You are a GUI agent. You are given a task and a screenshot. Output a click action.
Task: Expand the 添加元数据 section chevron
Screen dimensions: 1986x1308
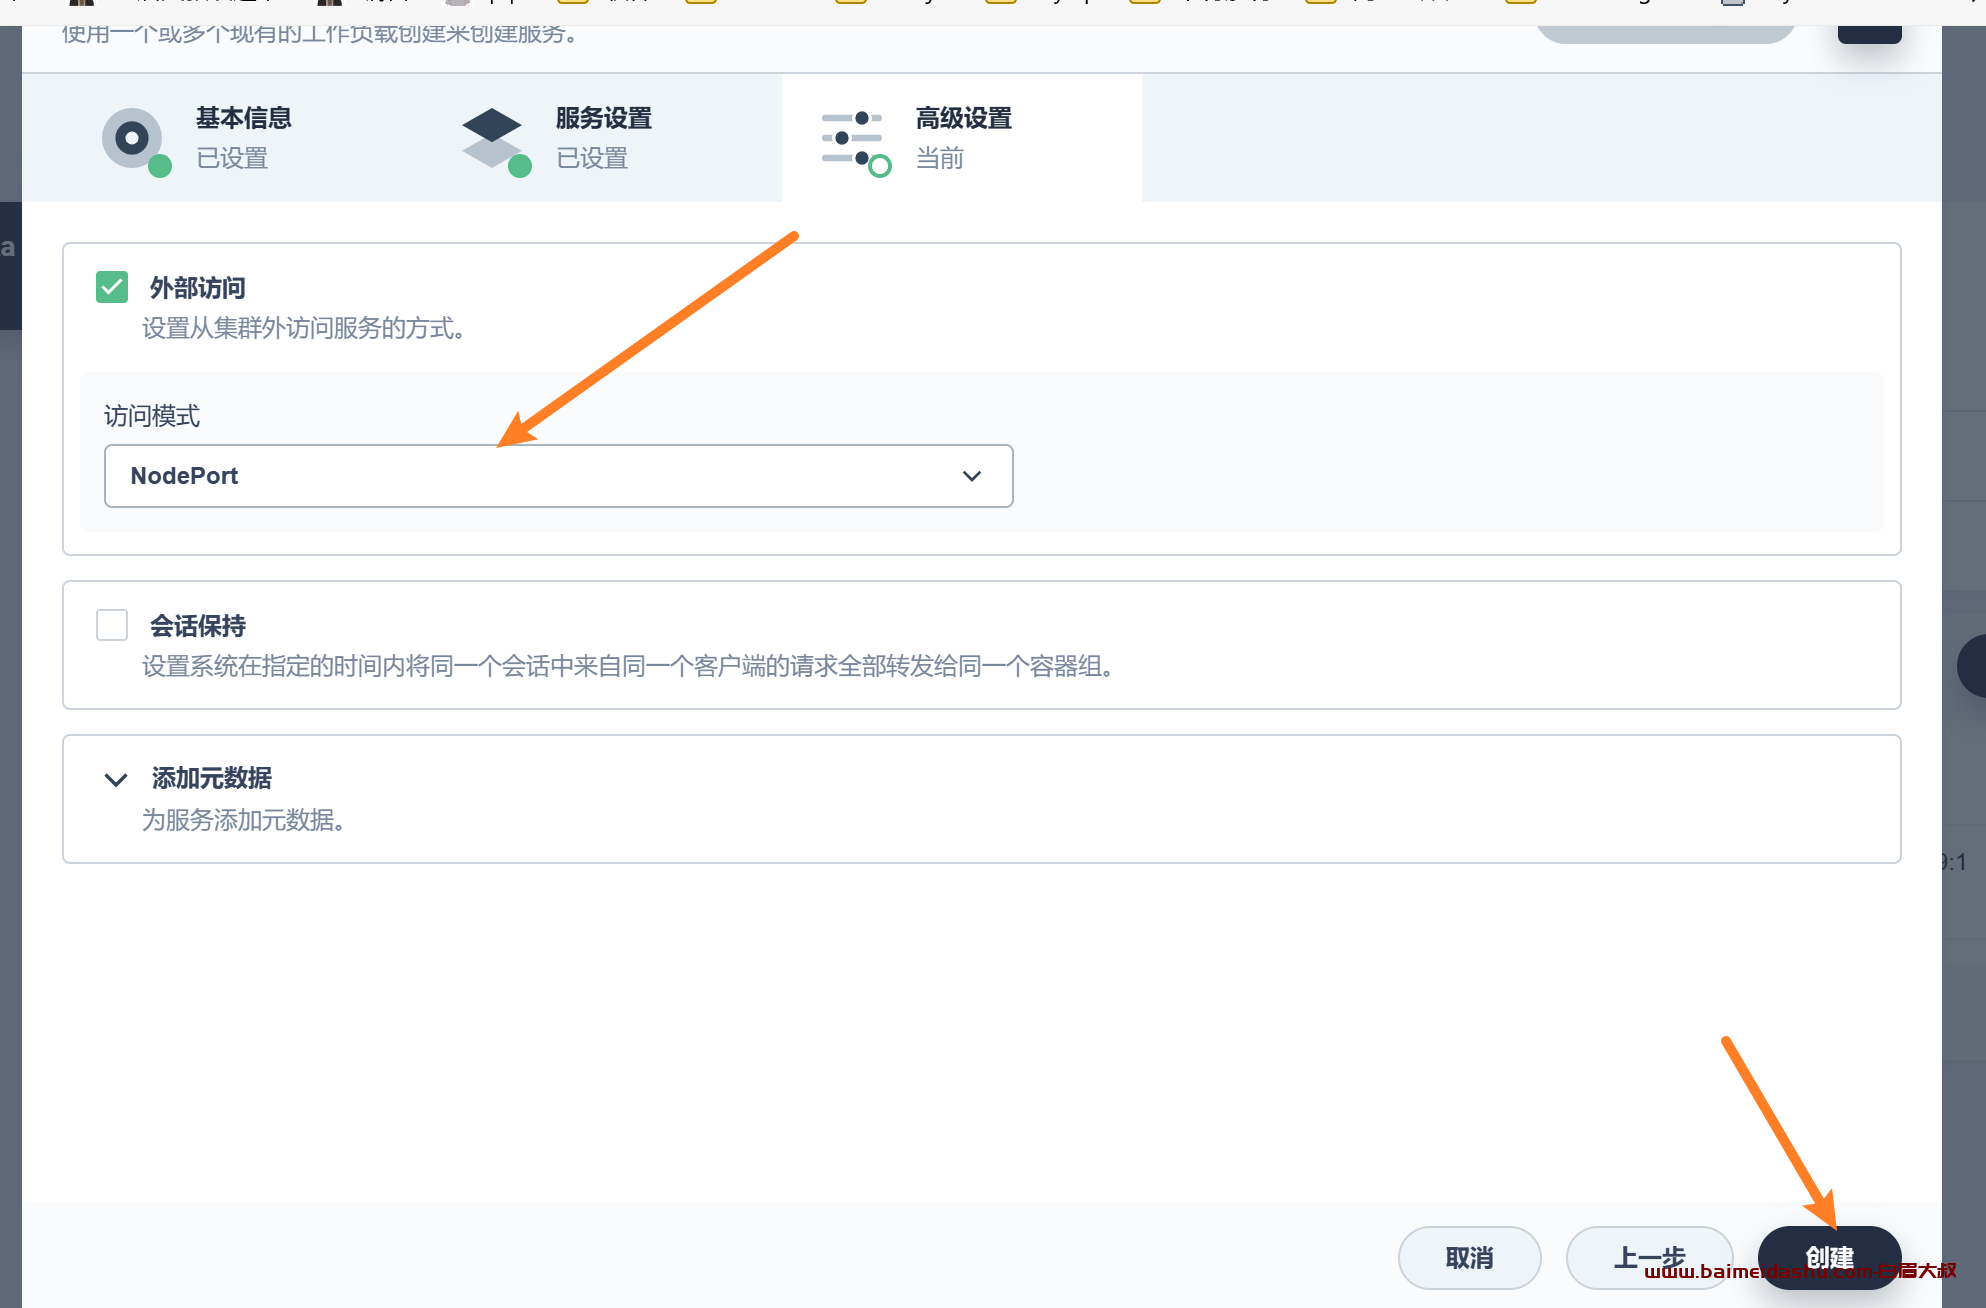pyautogui.click(x=116, y=779)
